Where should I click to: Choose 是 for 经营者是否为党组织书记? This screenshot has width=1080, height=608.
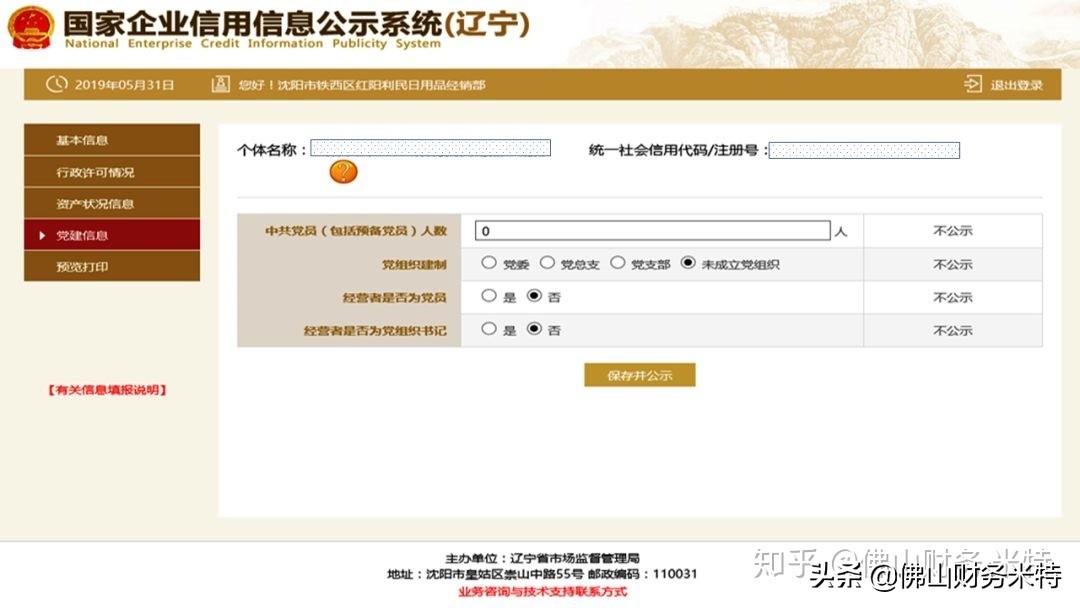(x=490, y=329)
